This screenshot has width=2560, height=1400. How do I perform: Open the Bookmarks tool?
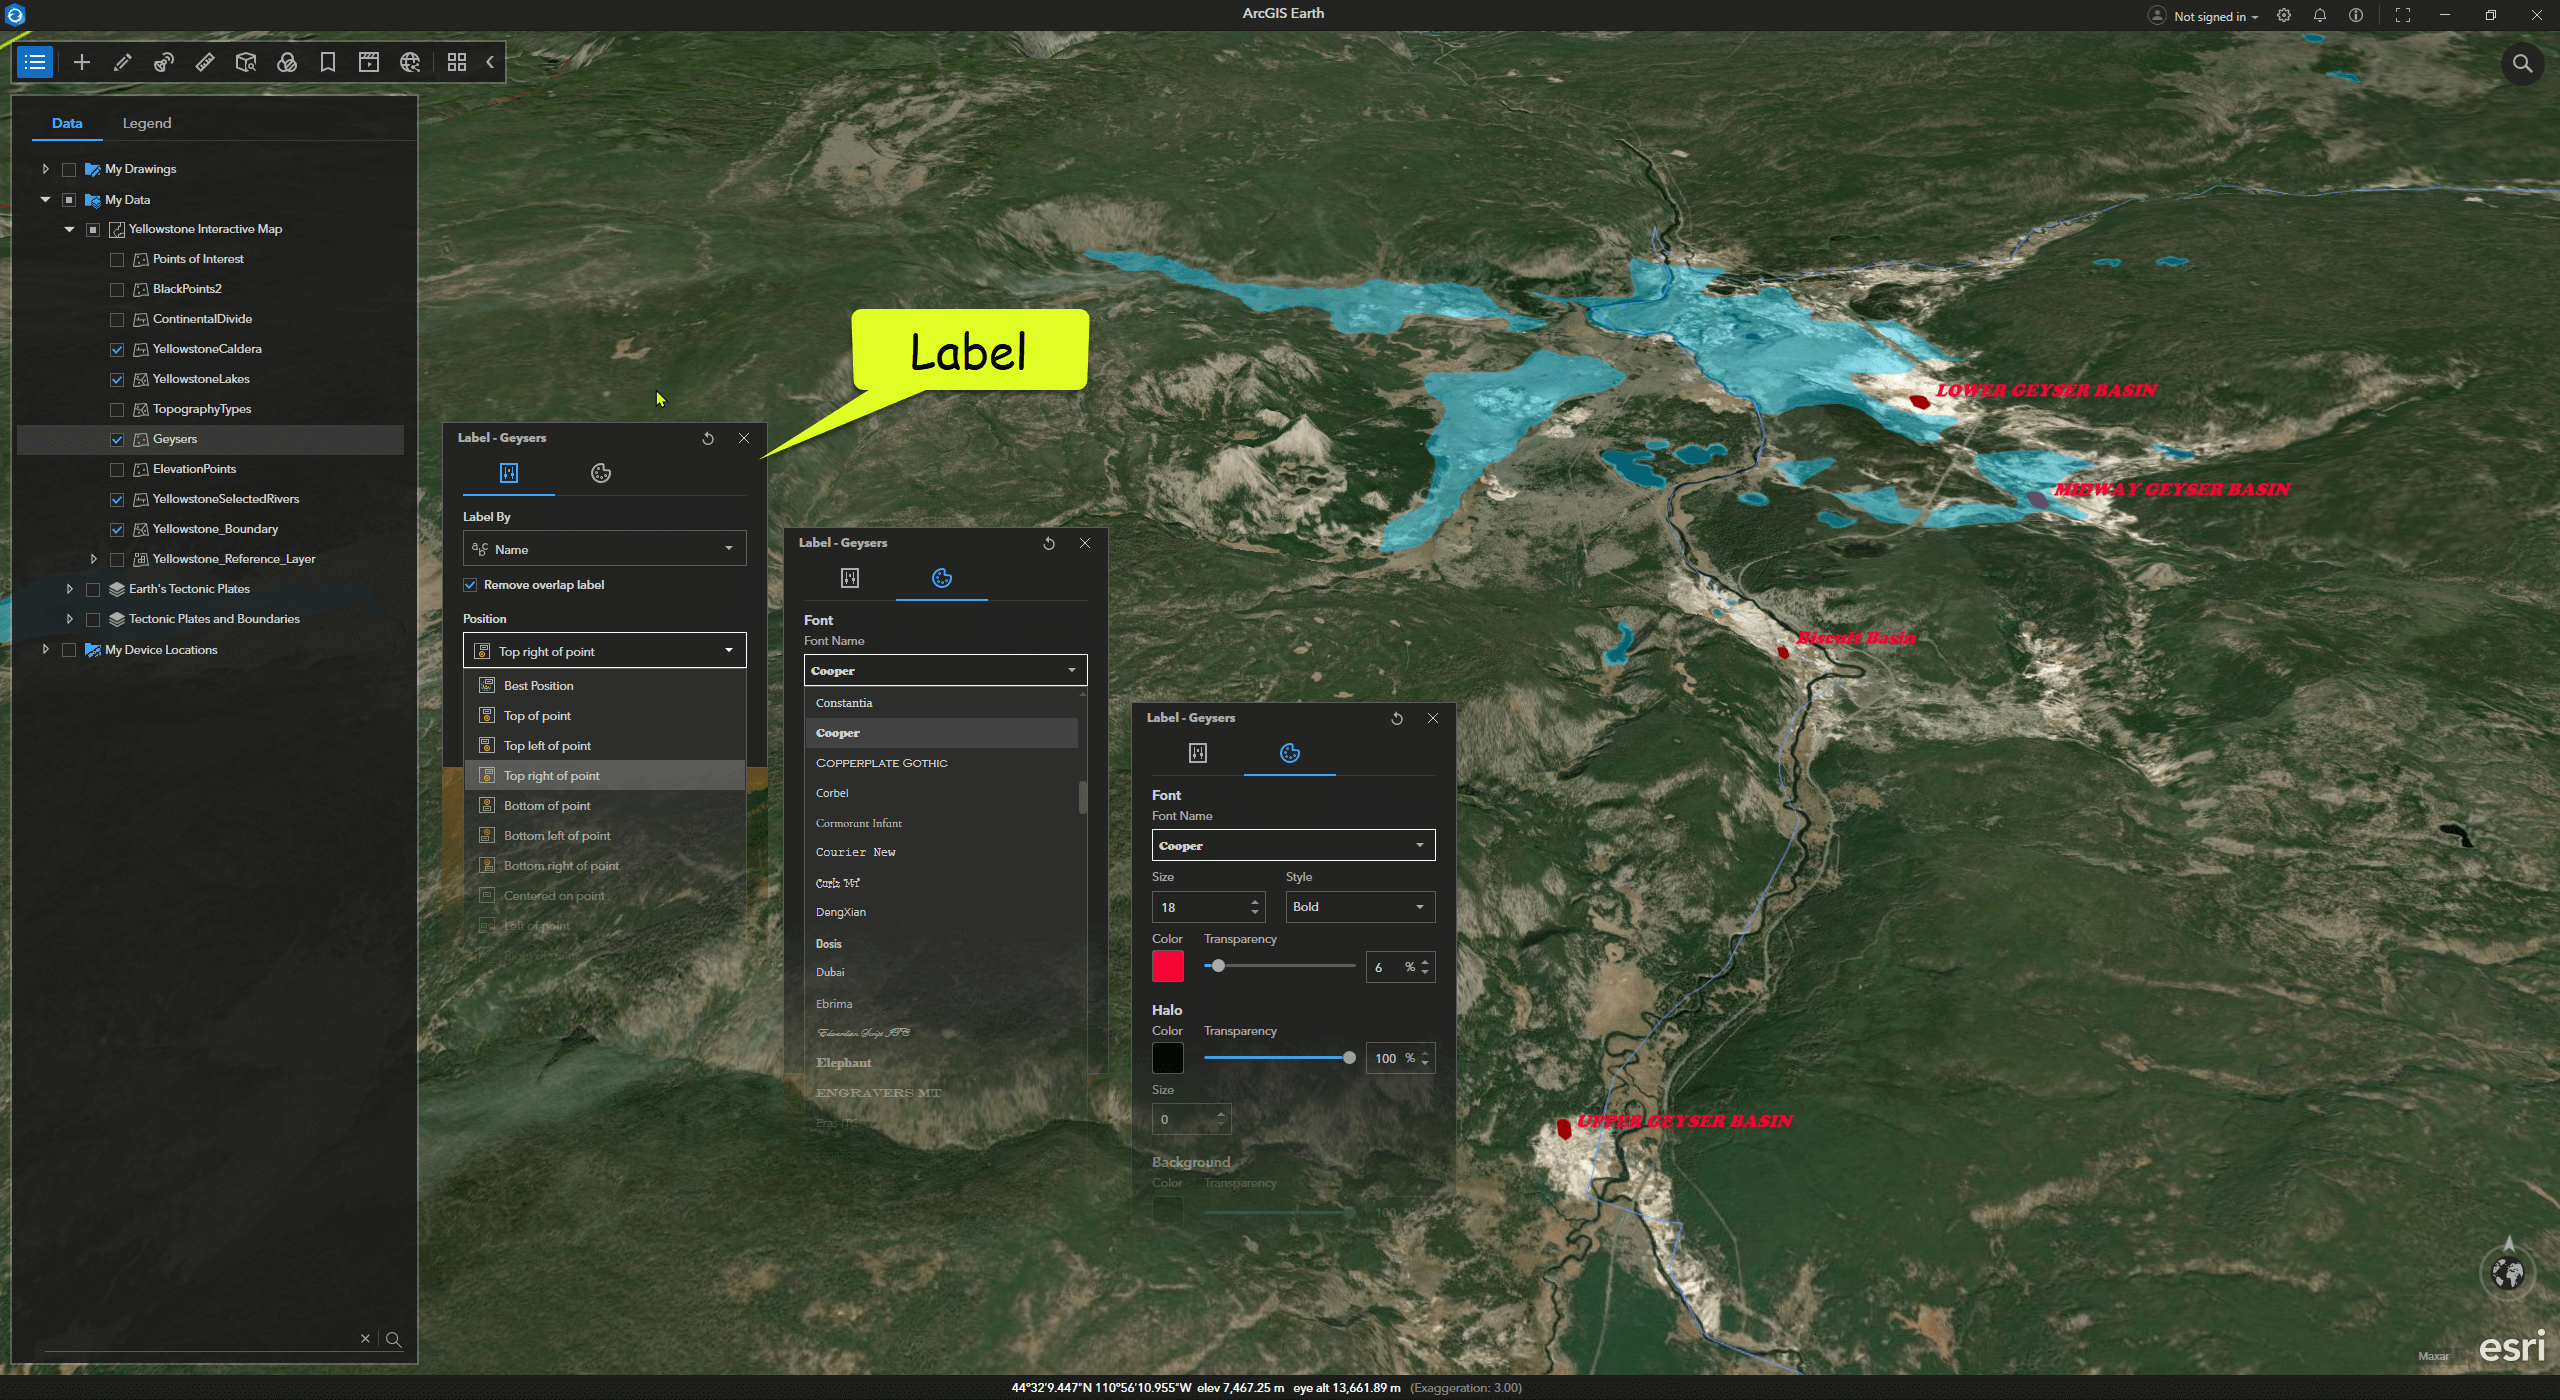click(327, 62)
